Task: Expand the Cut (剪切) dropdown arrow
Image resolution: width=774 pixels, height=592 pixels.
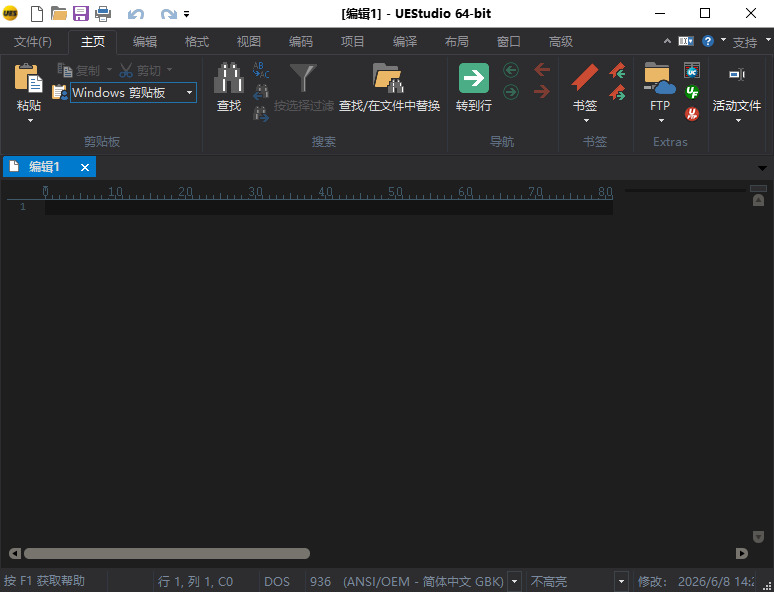Action: click(169, 70)
